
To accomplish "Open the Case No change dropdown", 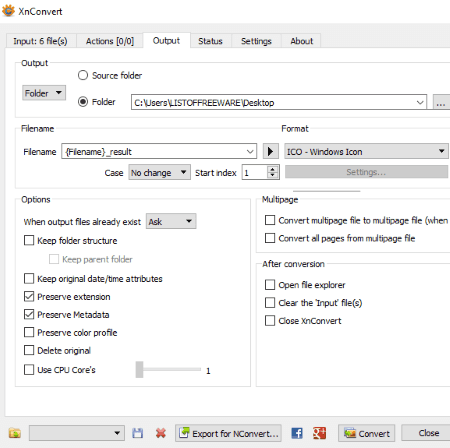I will pos(160,173).
